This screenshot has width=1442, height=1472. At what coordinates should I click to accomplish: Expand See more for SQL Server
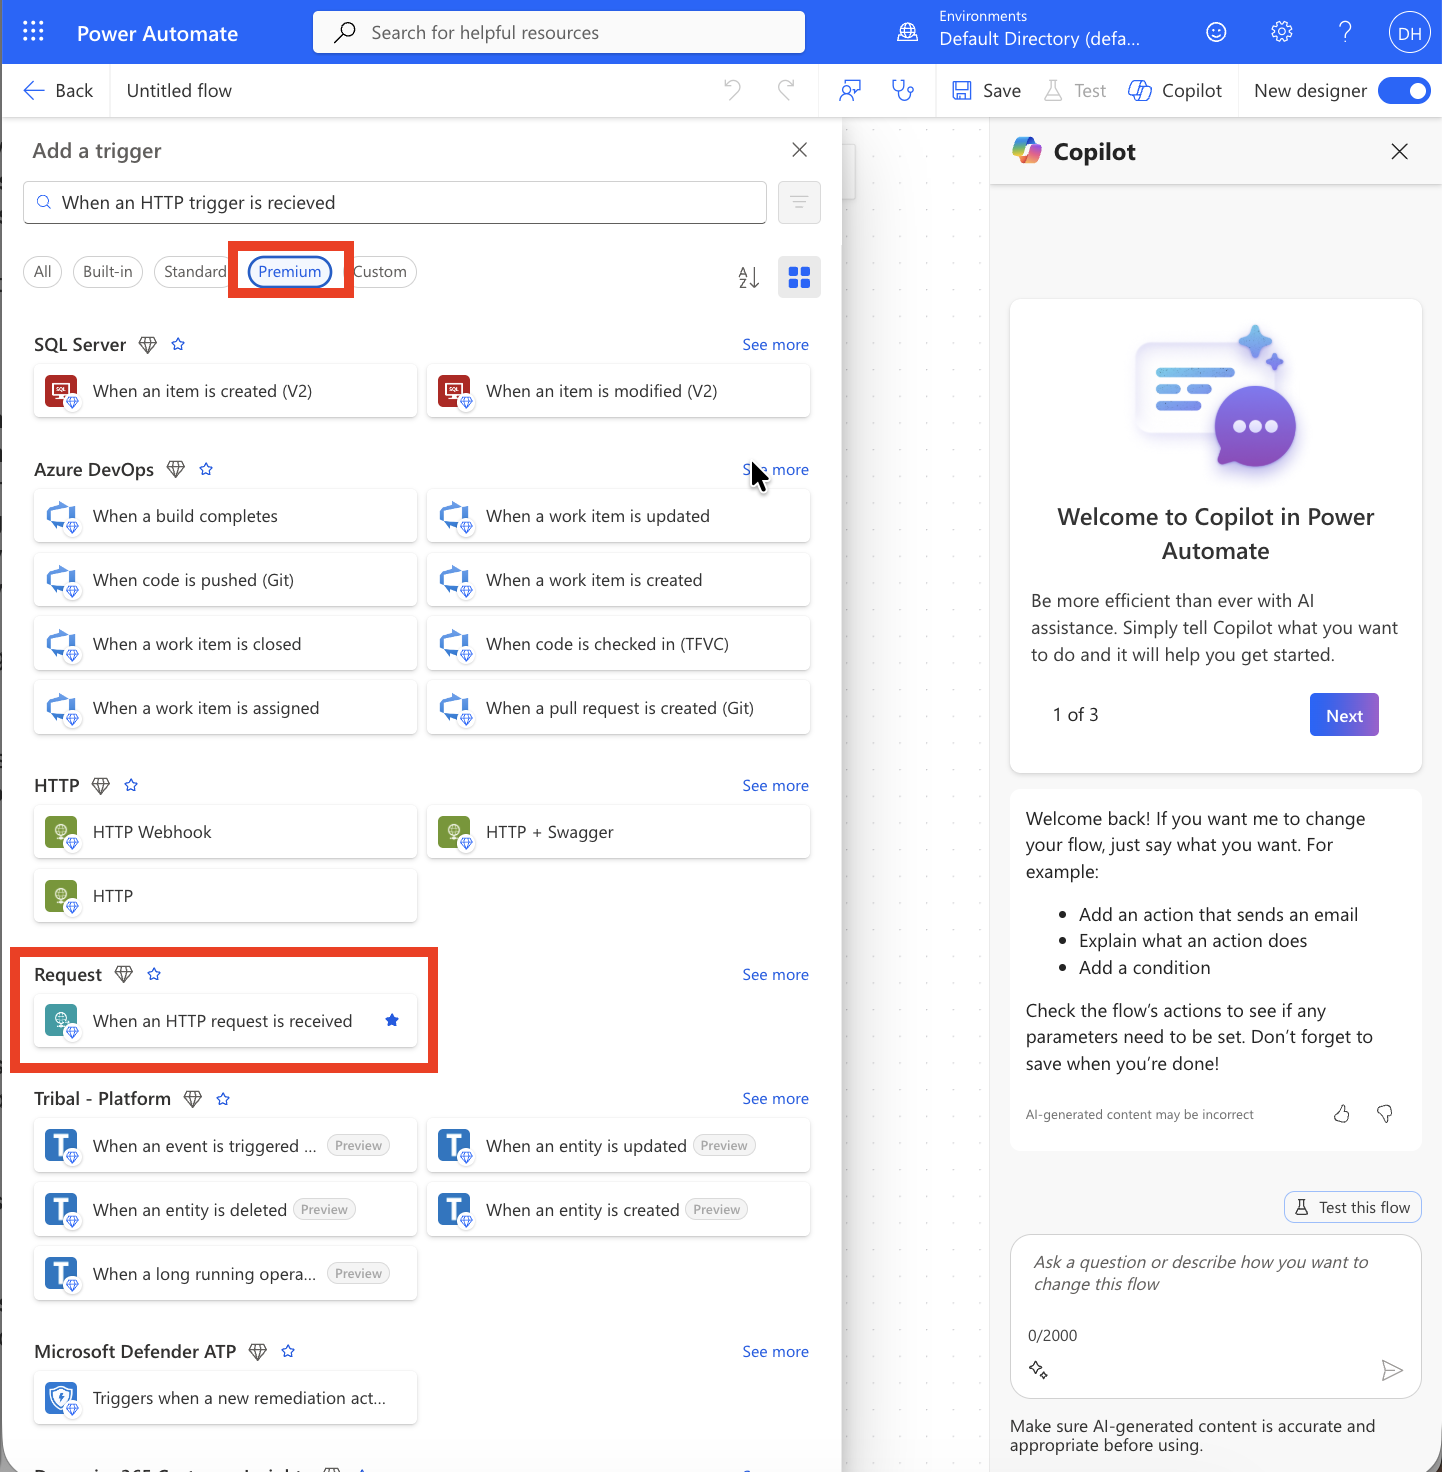point(775,344)
